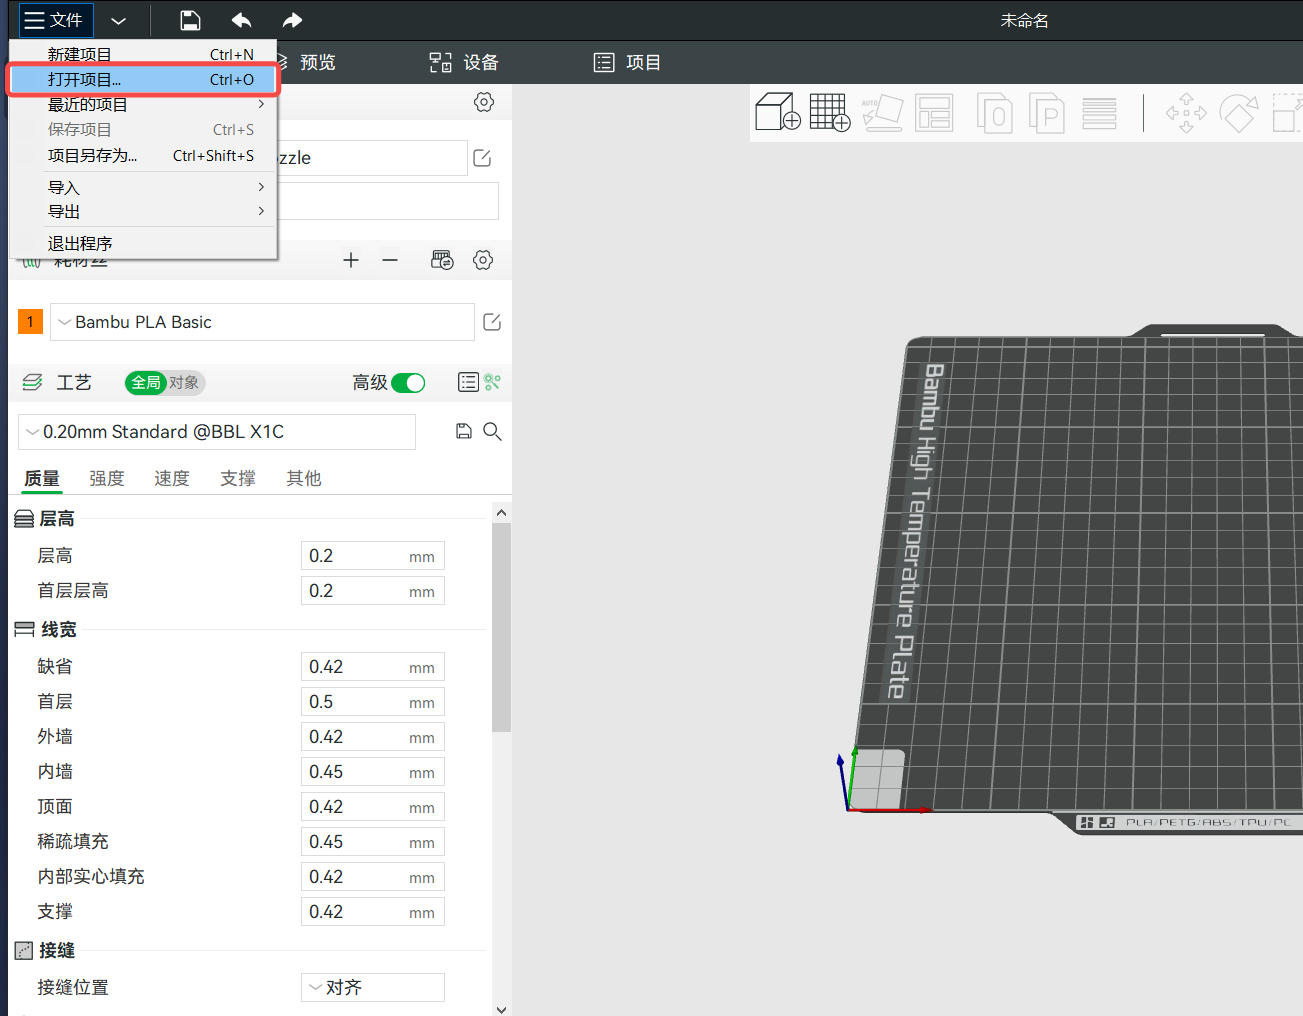Select the 速度 settings tab
This screenshot has height=1016, width=1303.
[x=172, y=478]
